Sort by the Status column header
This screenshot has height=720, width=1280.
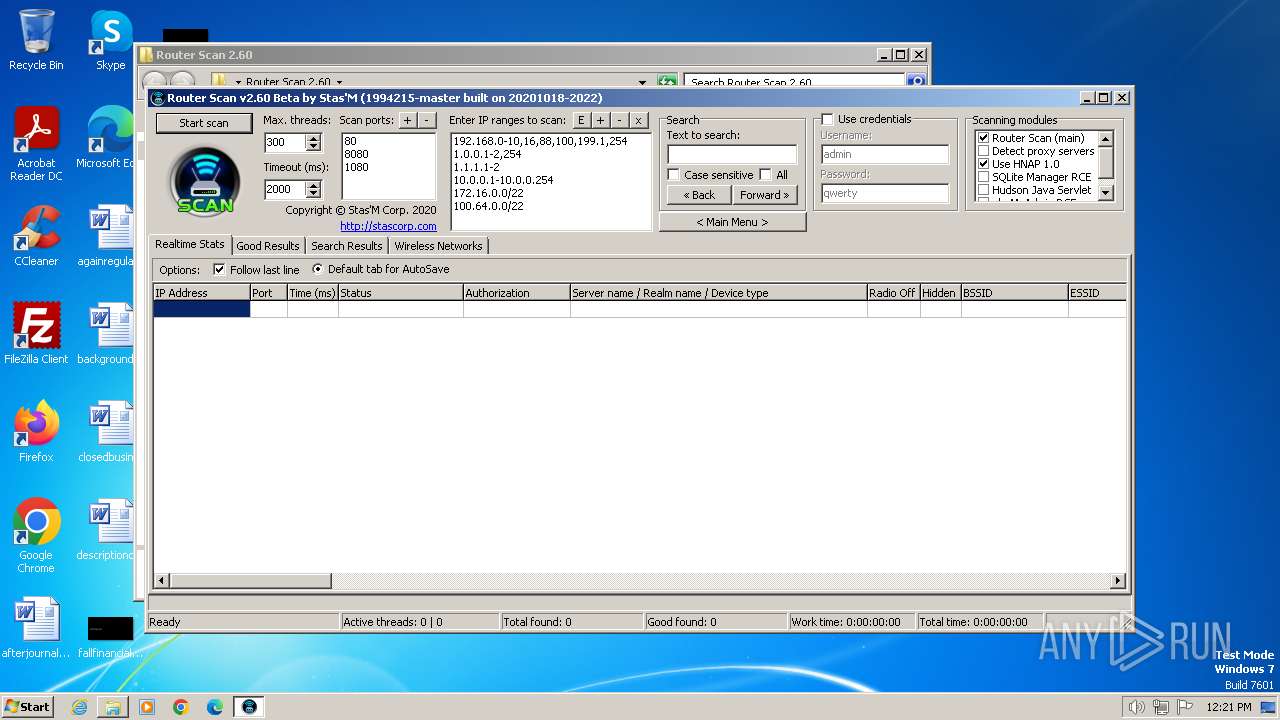pos(401,293)
